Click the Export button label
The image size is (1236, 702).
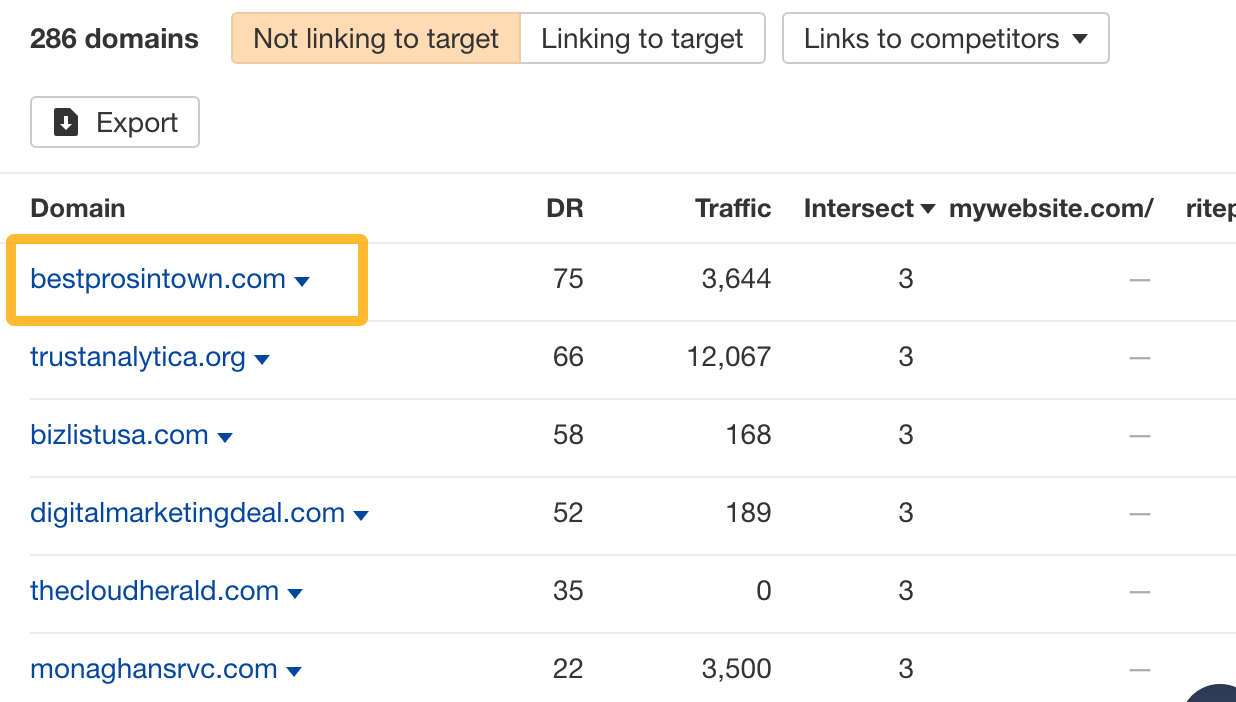pos(137,122)
